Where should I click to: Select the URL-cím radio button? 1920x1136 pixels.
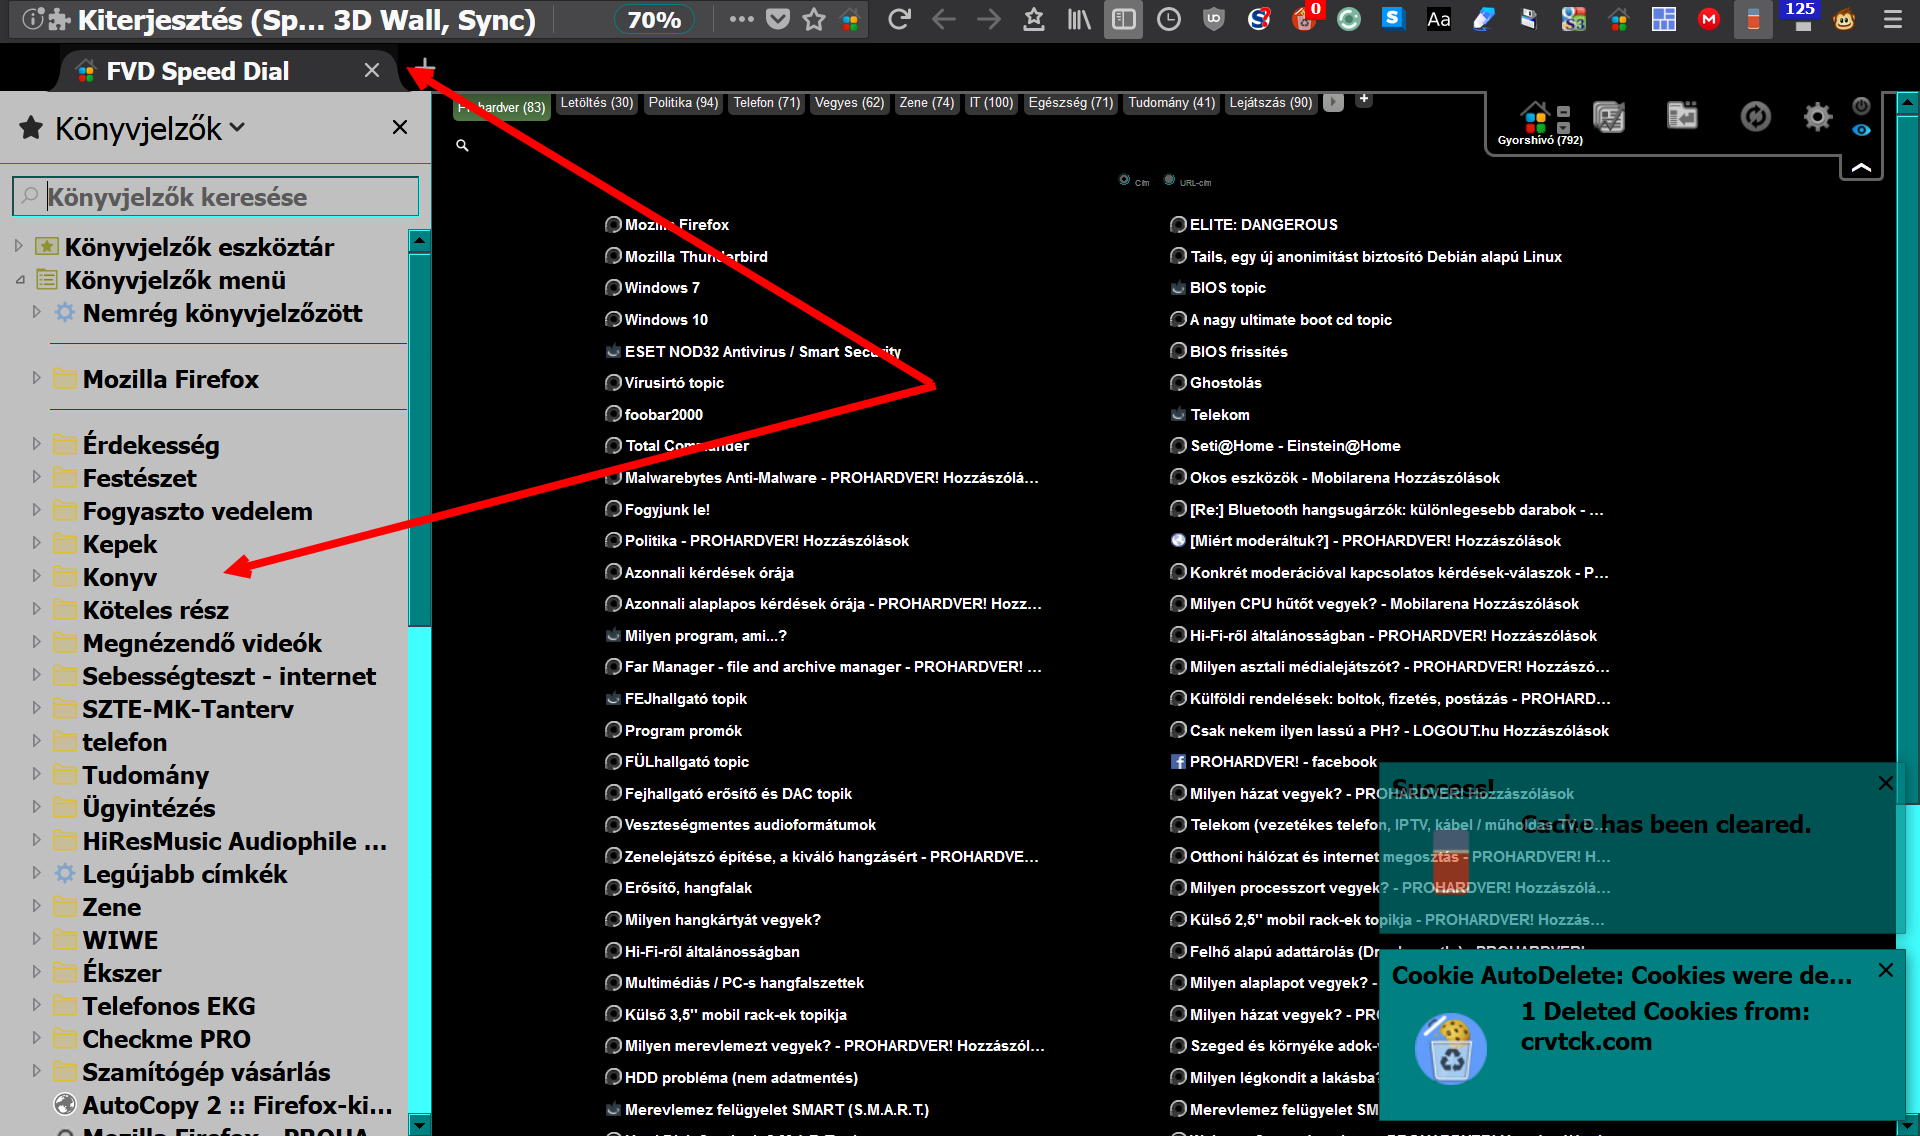[x=1169, y=180]
